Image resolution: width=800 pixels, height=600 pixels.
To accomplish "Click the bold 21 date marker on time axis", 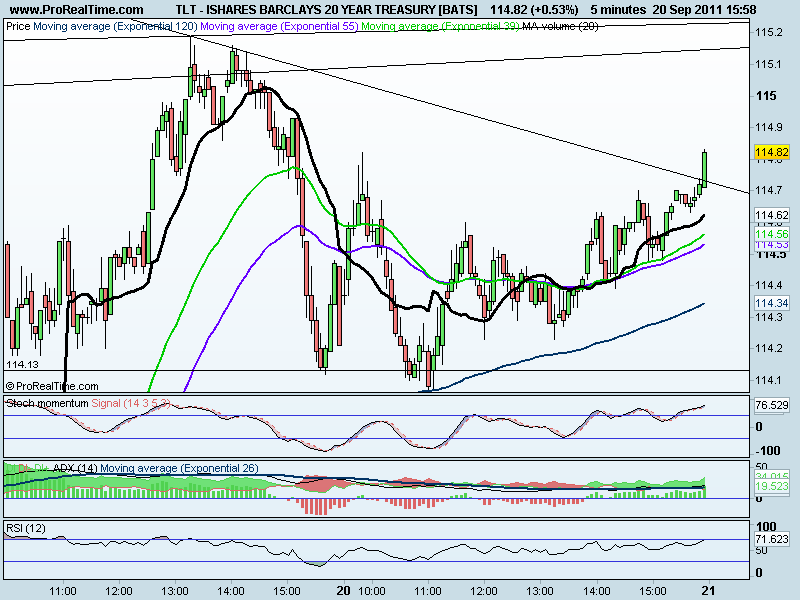I will tap(708, 591).
